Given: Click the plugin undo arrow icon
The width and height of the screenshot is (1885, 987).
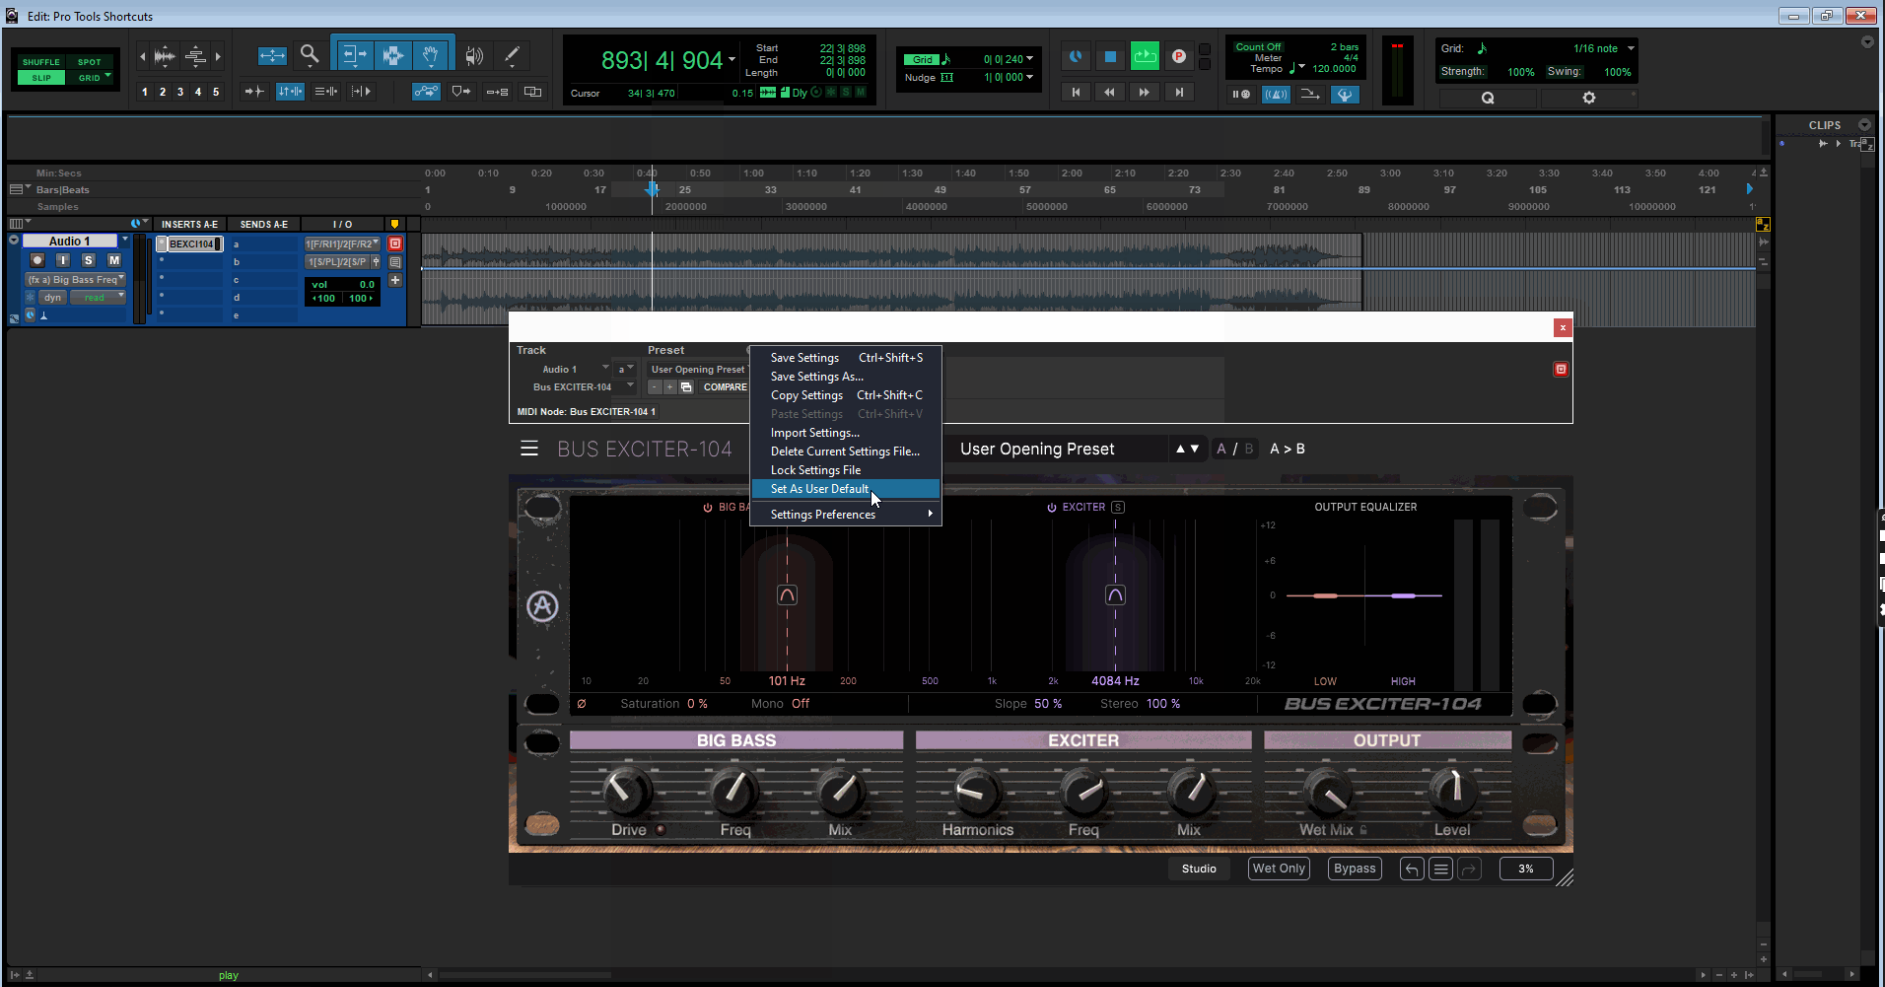Looking at the screenshot, I should click(x=1412, y=869).
